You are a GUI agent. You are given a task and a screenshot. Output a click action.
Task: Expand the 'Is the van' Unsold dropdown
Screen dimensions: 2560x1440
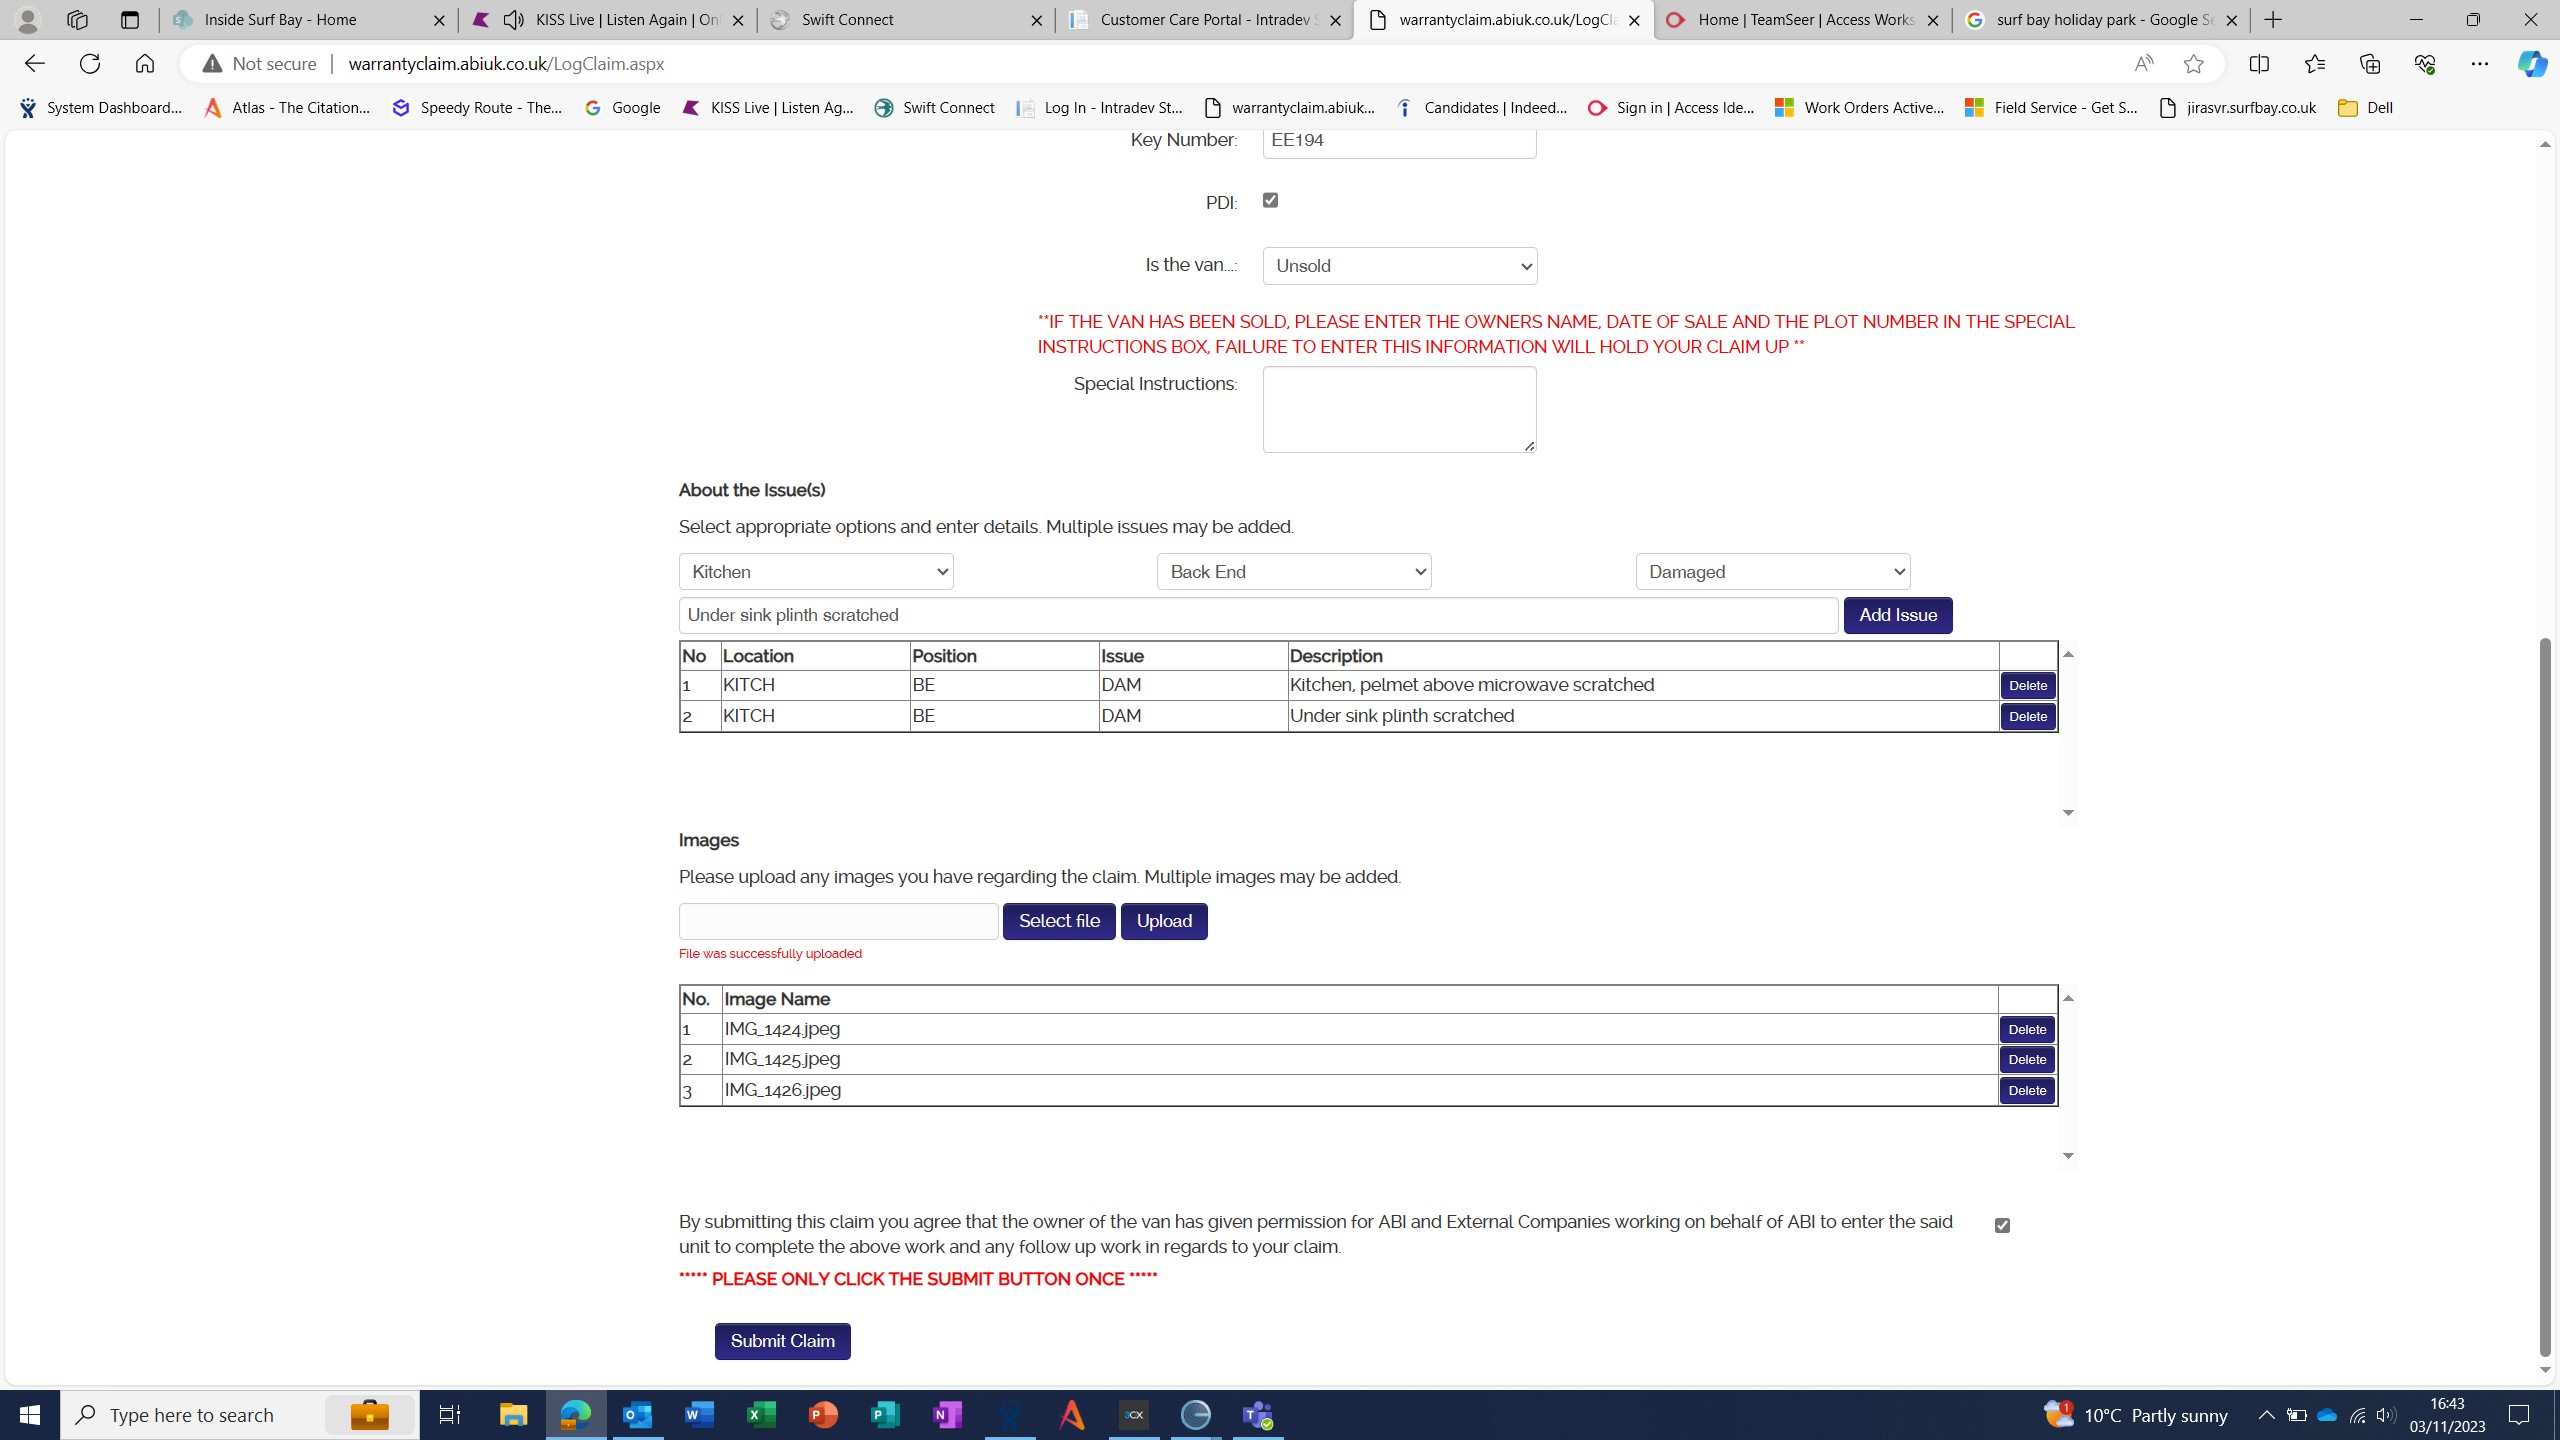click(1399, 266)
